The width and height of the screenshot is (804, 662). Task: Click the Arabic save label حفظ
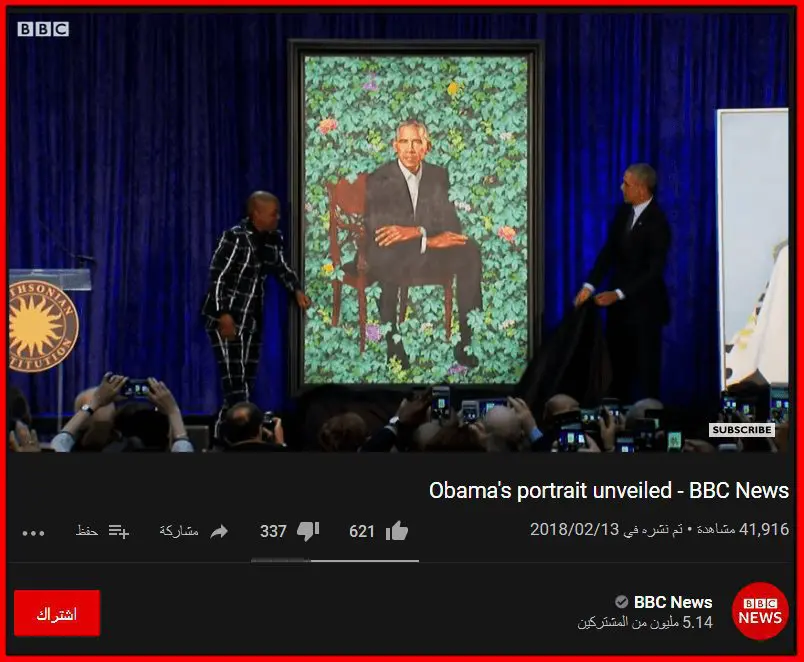87,531
